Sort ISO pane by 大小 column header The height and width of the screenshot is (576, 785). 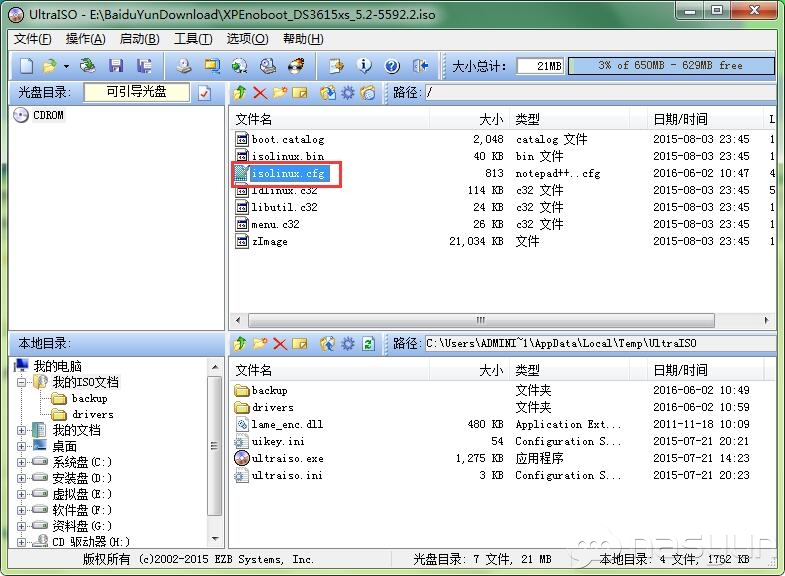[469, 119]
